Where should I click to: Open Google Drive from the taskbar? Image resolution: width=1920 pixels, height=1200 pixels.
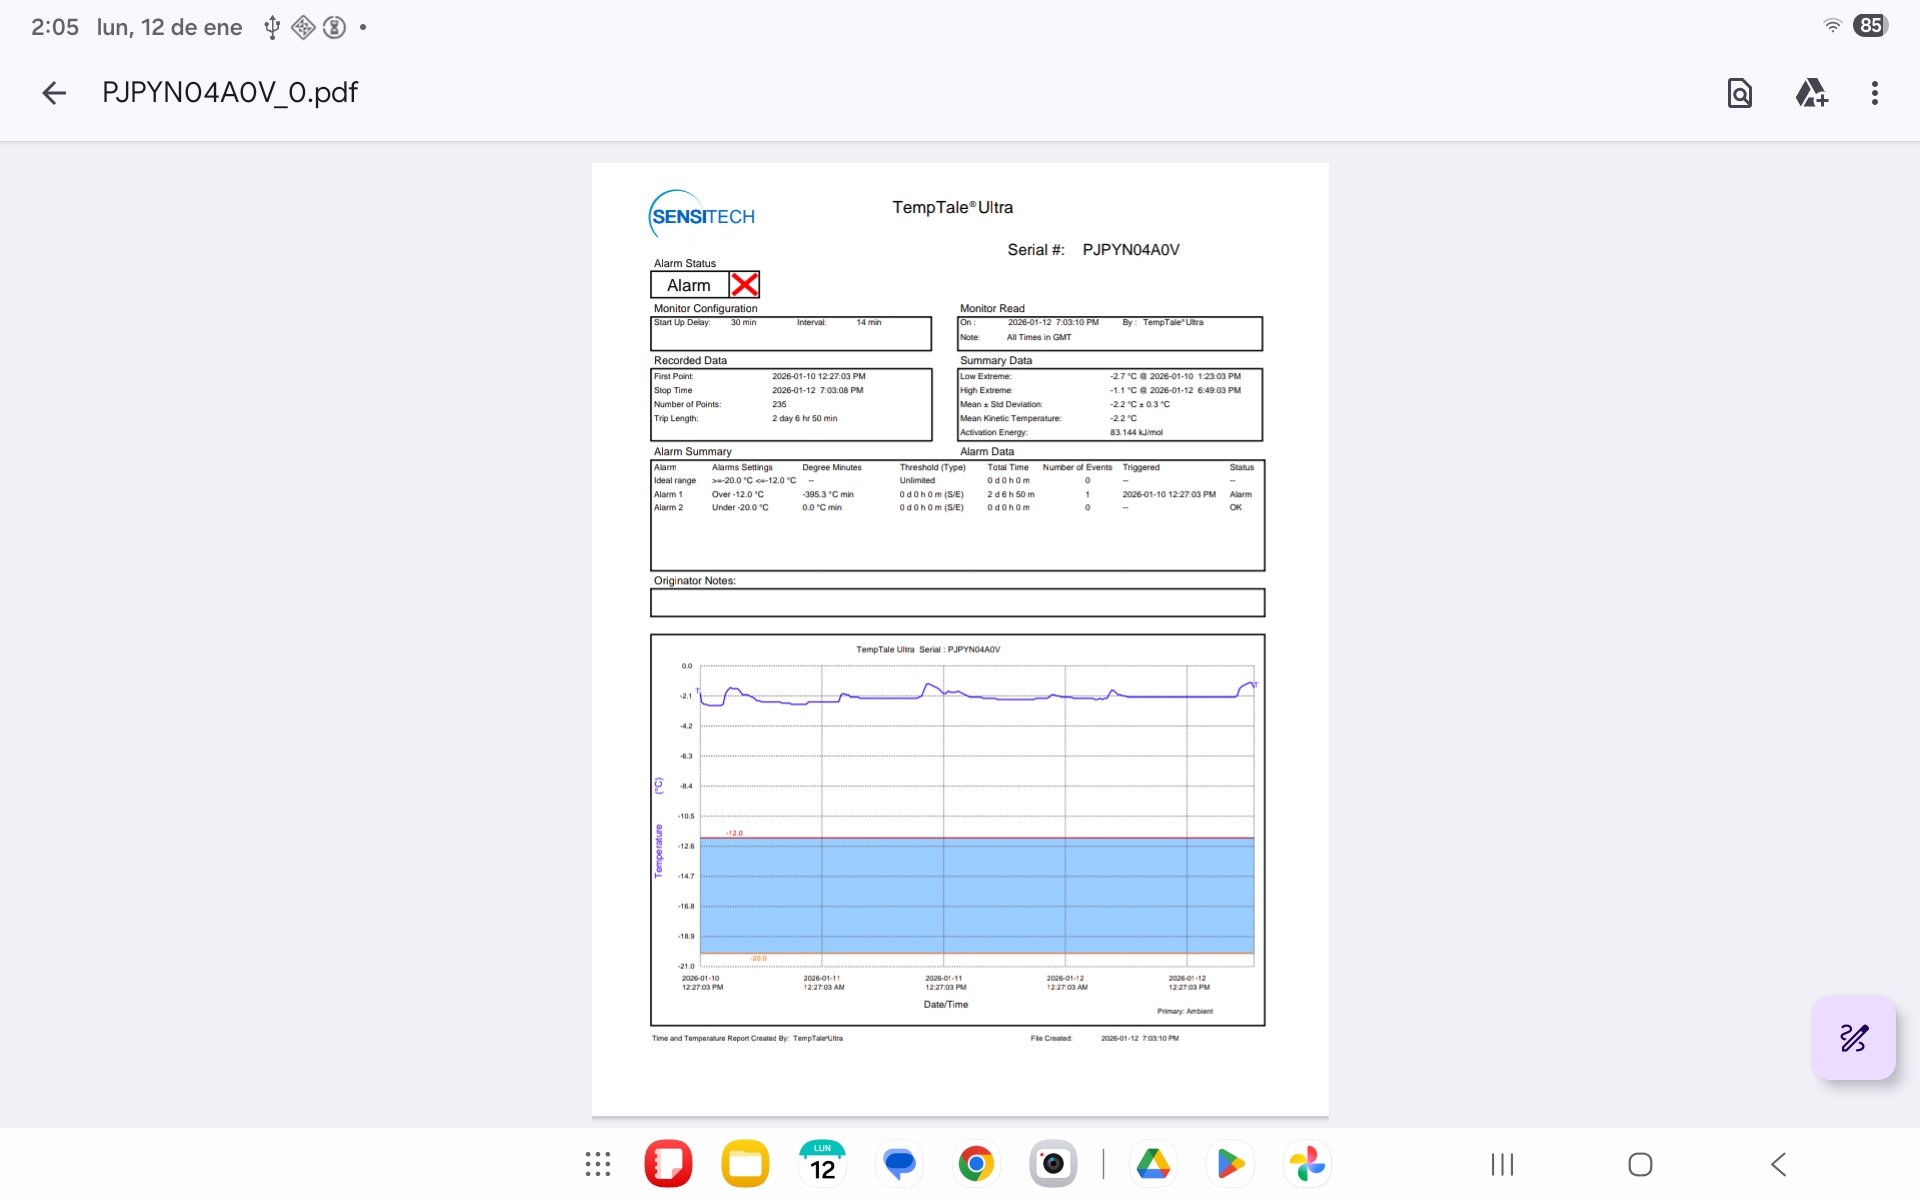click(1153, 1164)
